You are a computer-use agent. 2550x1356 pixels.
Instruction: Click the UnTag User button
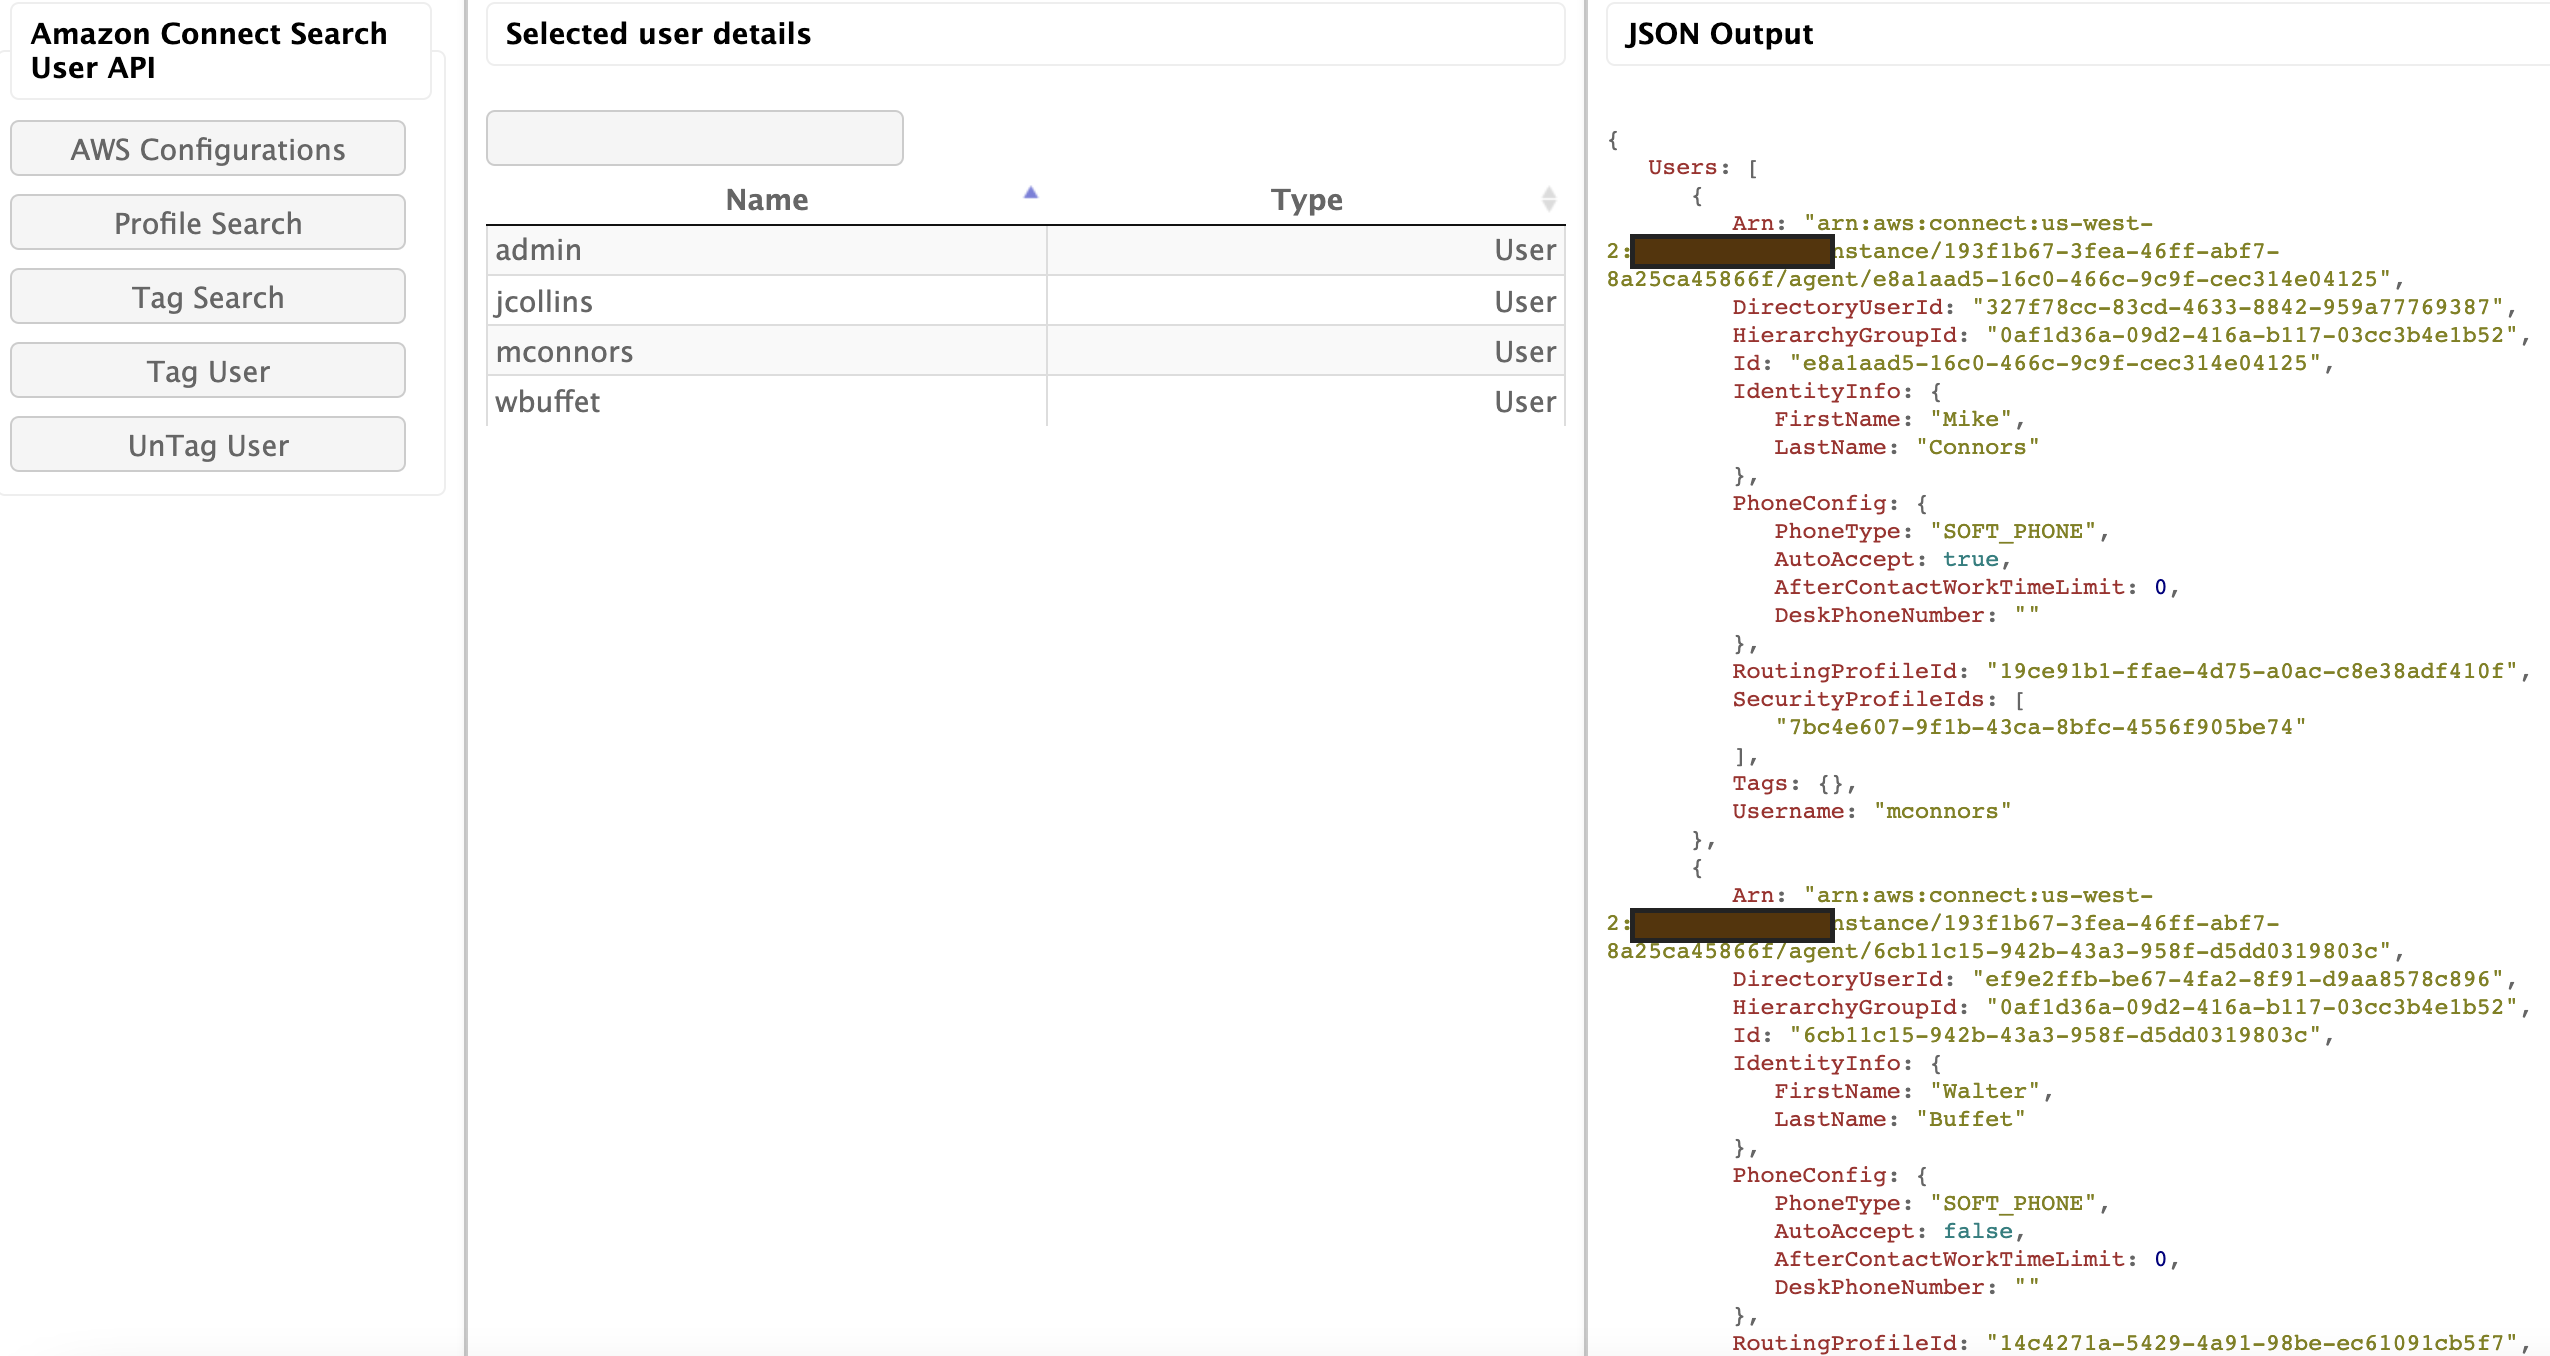208,445
